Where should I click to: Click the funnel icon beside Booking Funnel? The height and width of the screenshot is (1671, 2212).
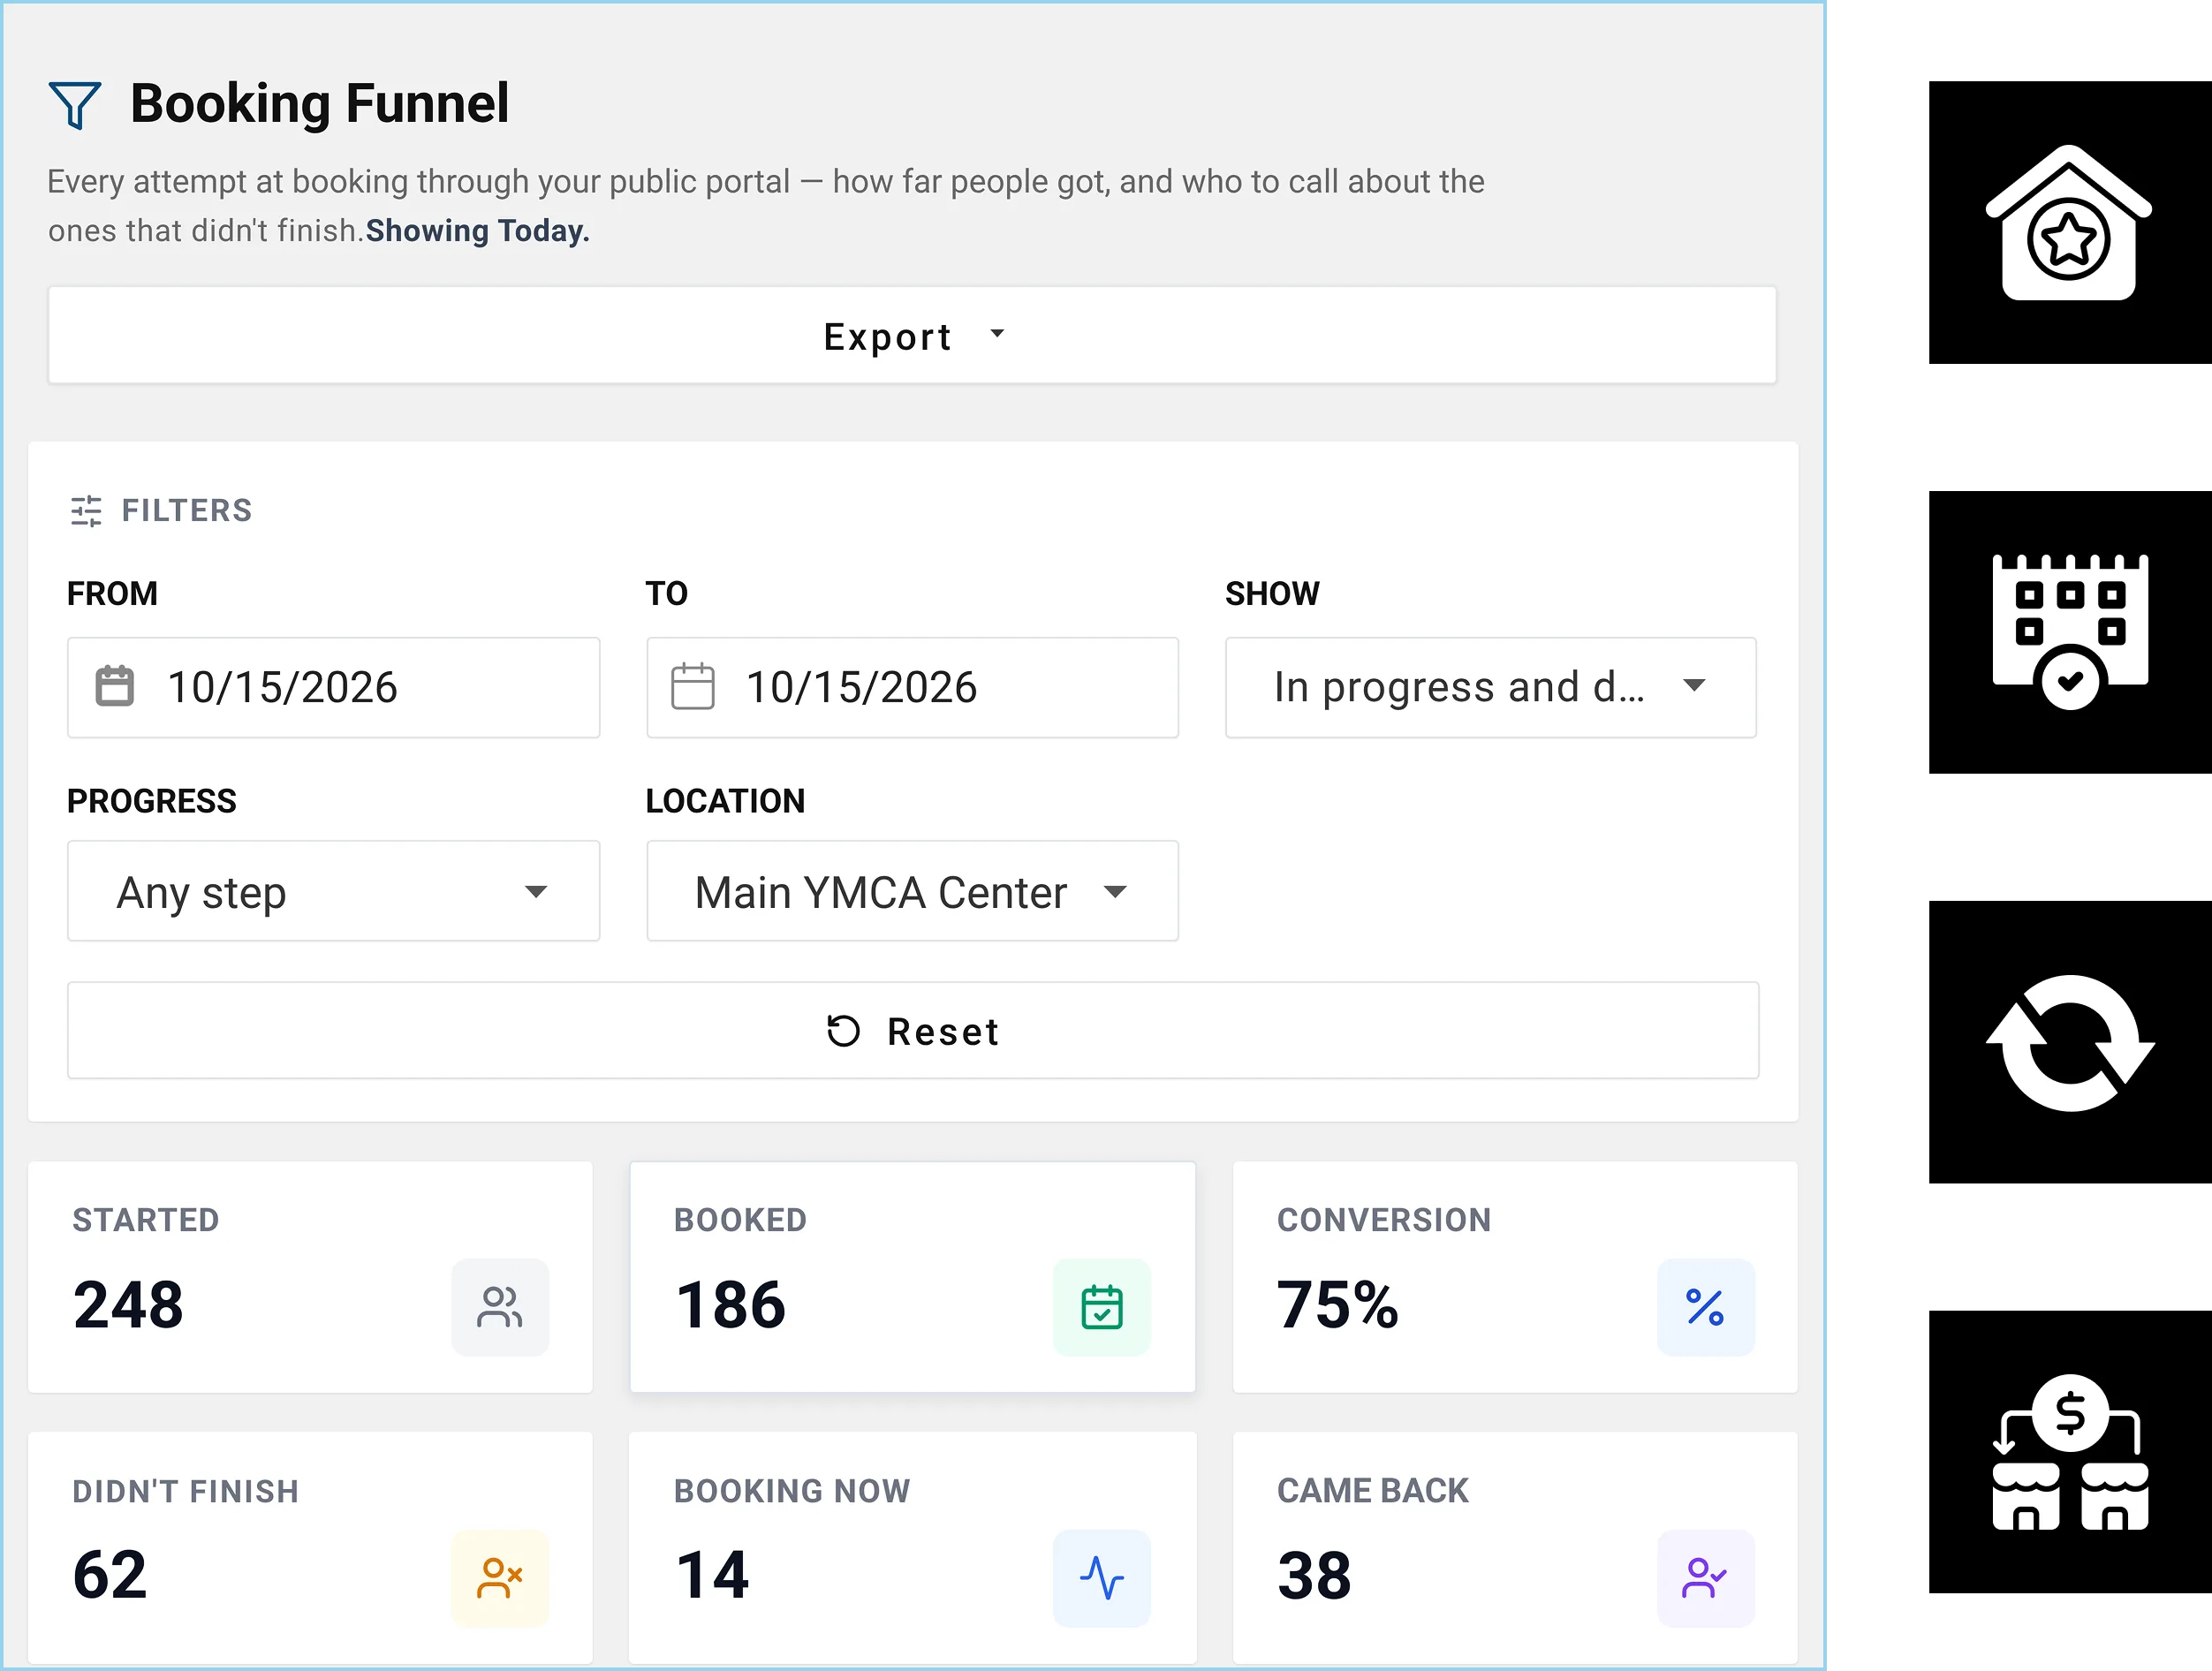point(75,105)
